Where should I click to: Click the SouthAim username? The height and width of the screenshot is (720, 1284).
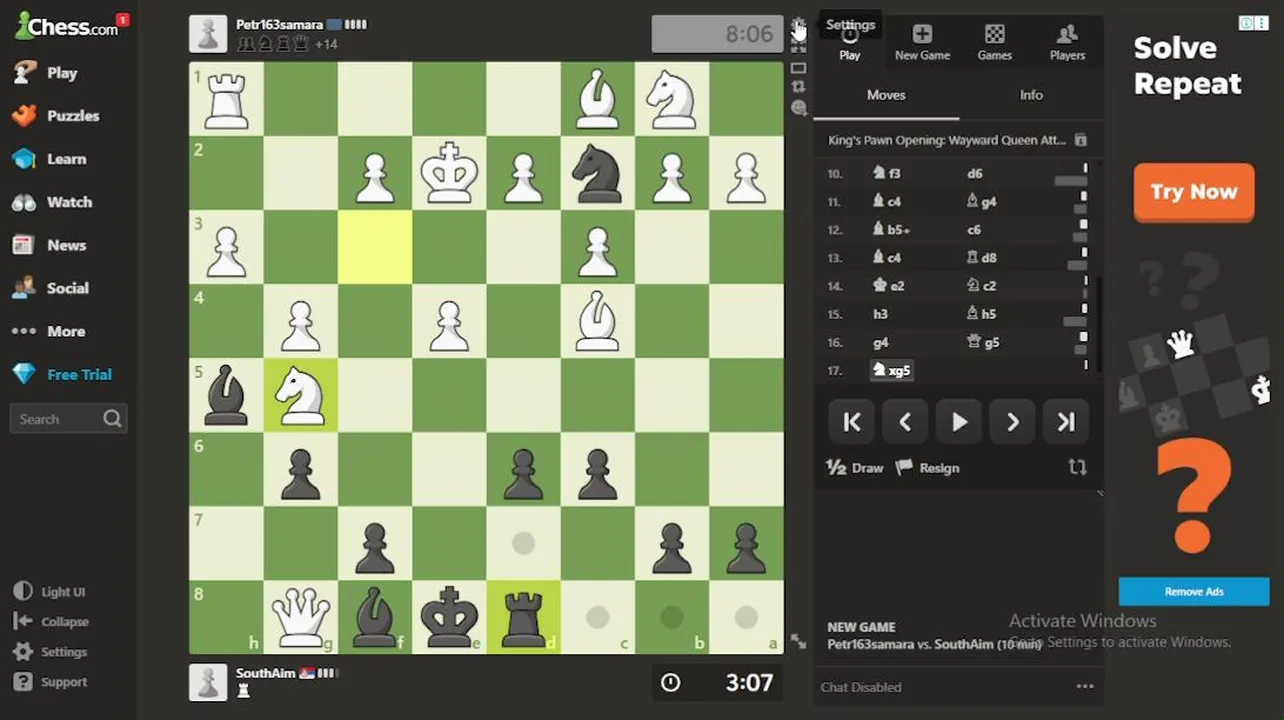(265, 673)
